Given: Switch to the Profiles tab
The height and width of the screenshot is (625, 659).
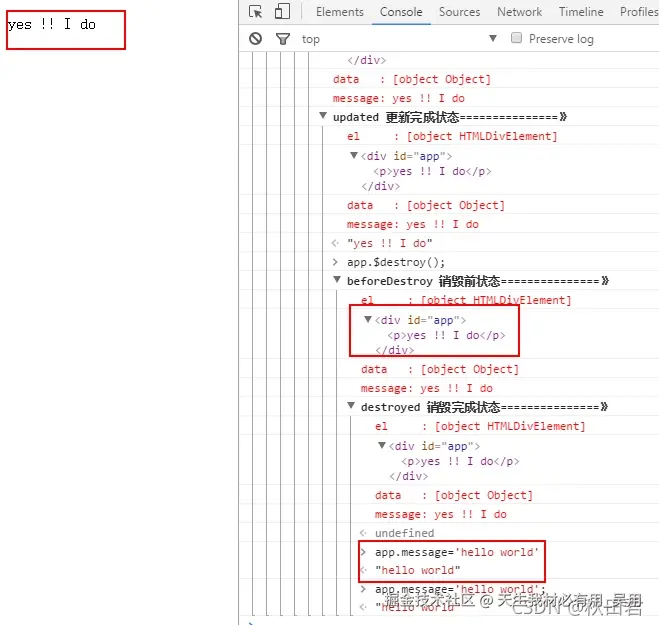Looking at the screenshot, I should coord(639,12).
